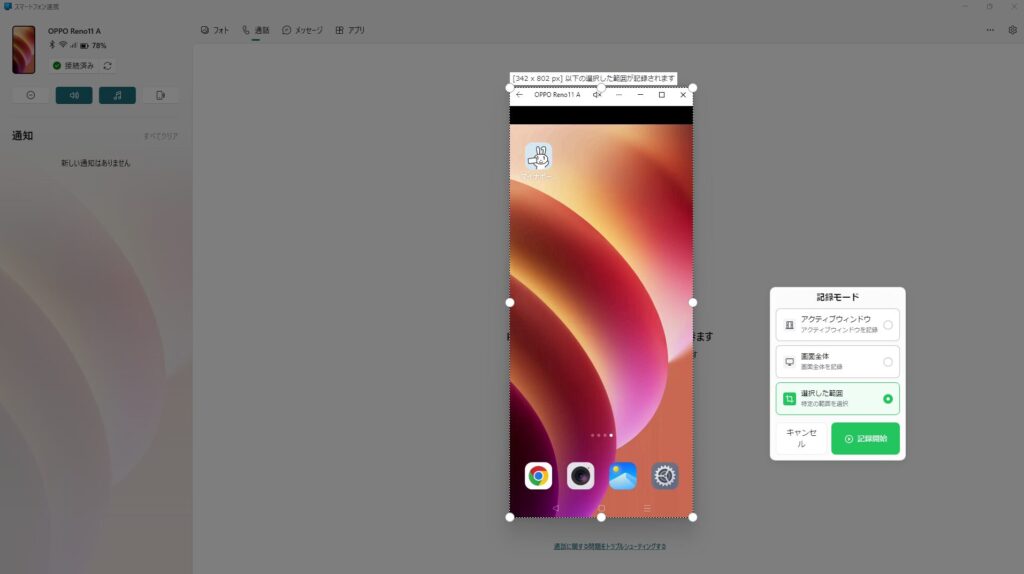The width and height of the screenshot is (1024, 574).
Task: Toggle the do-not-disturb button
Action: click(x=31, y=95)
